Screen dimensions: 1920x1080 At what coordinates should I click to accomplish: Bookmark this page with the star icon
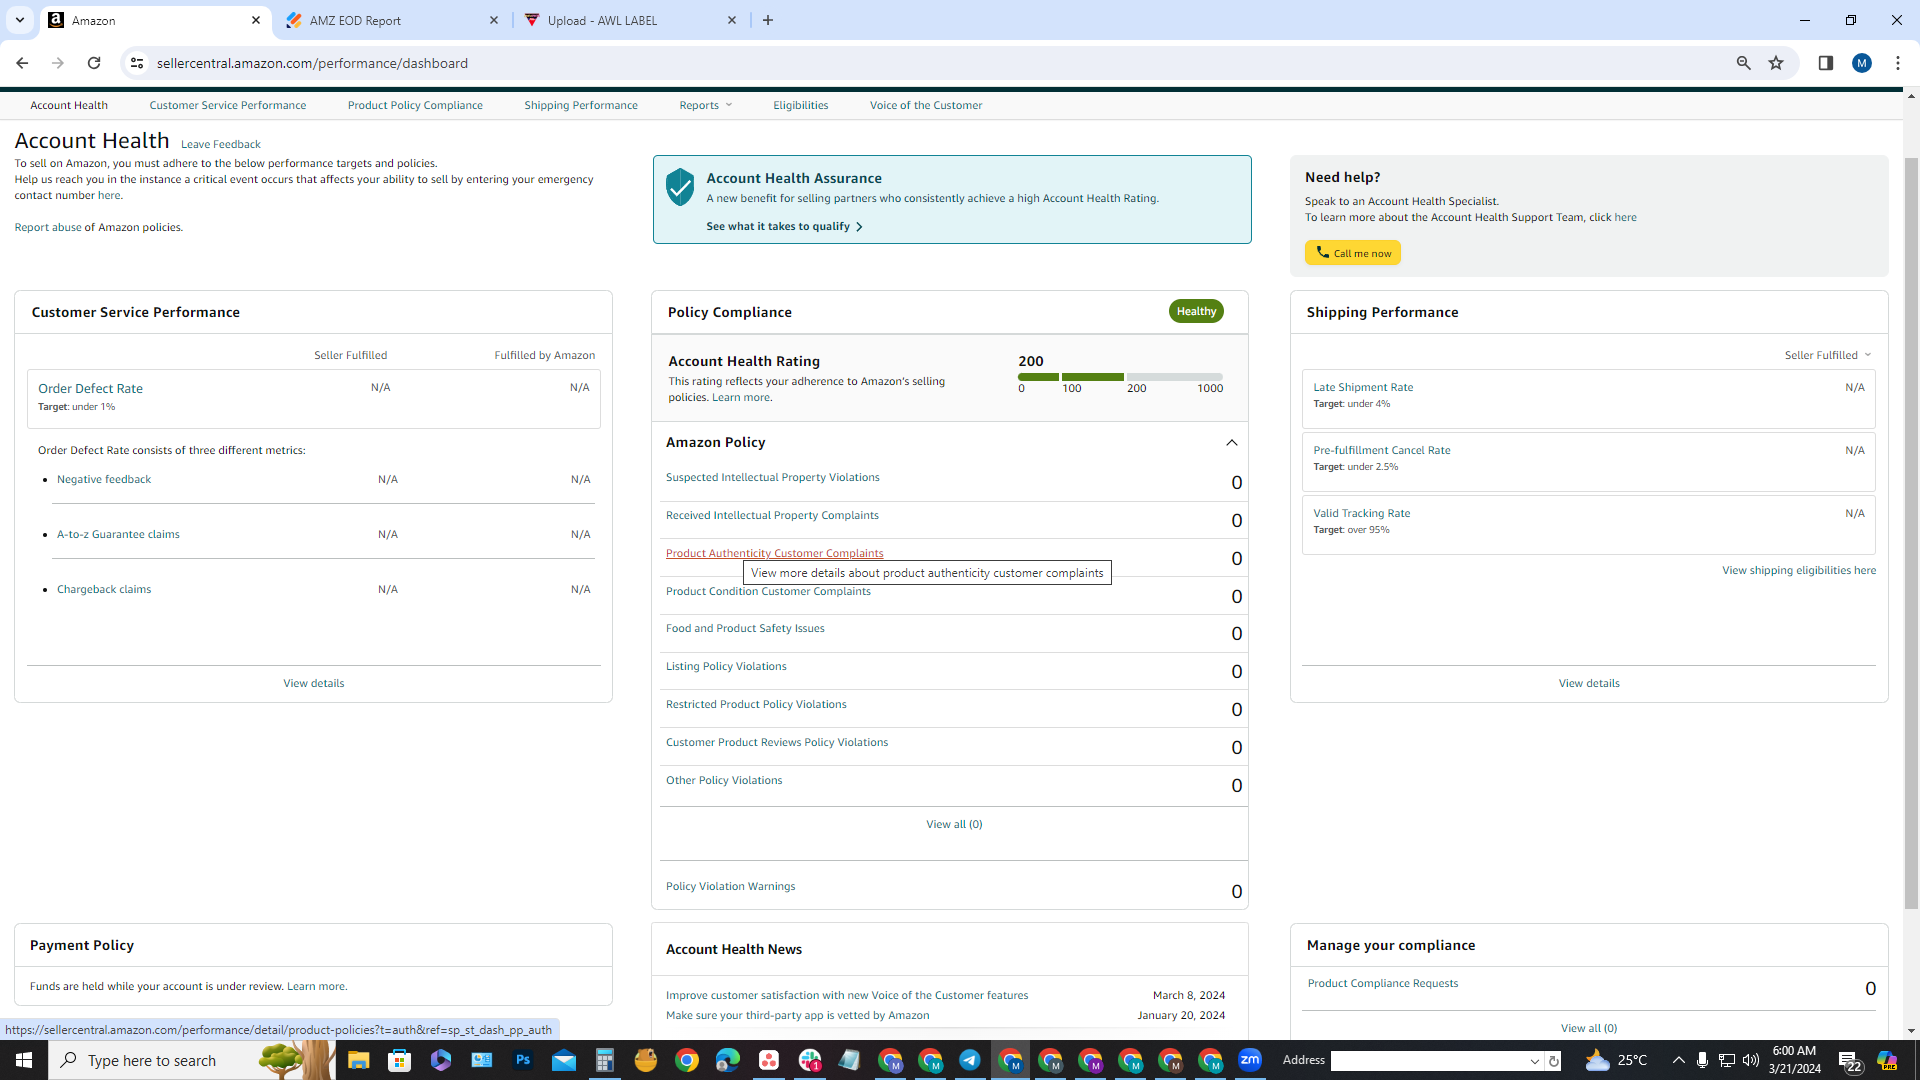tap(1776, 63)
